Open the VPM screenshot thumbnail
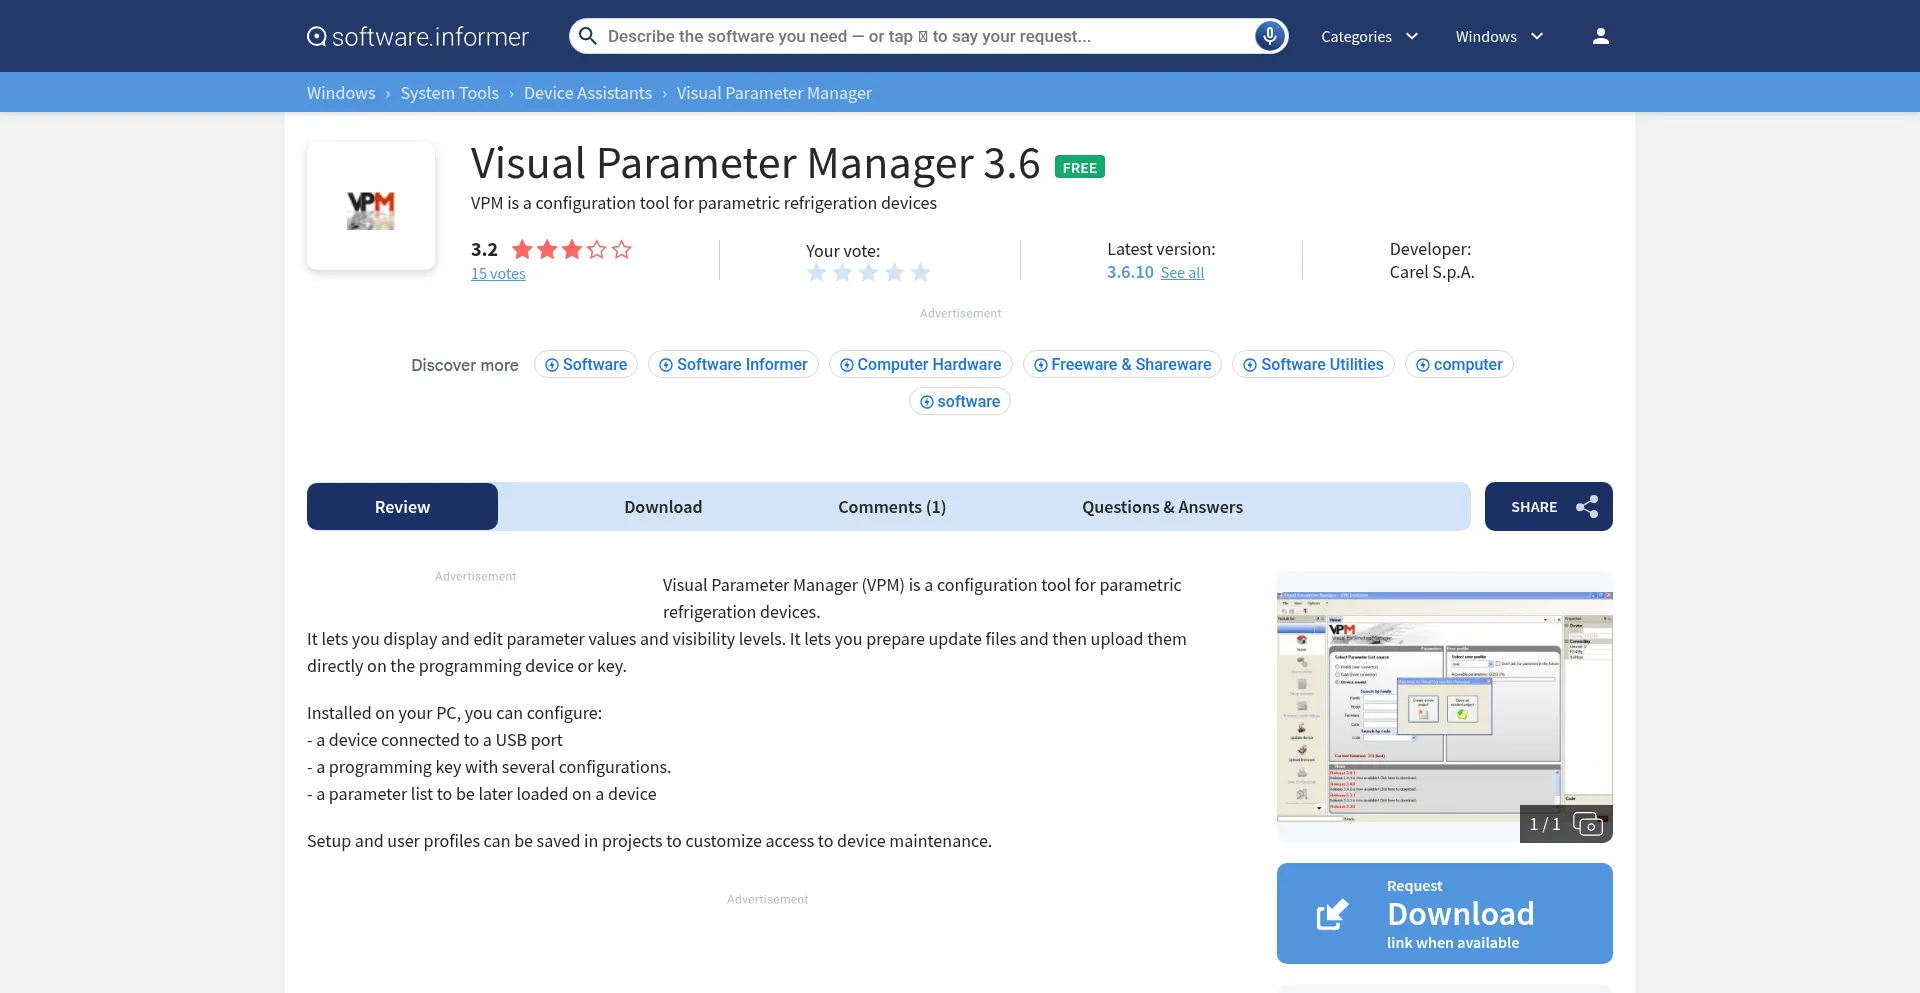The height and width of the screenshot is (993, 1920). tap(1444, 707)
